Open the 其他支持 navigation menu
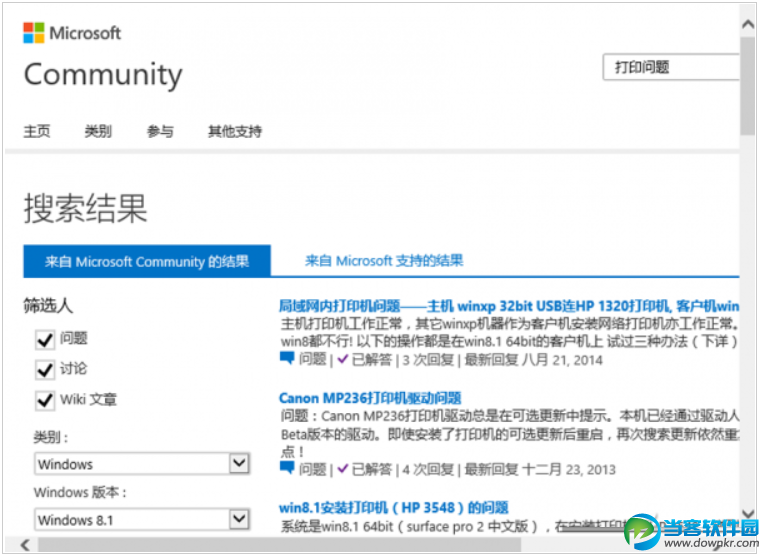 (235, 131)
